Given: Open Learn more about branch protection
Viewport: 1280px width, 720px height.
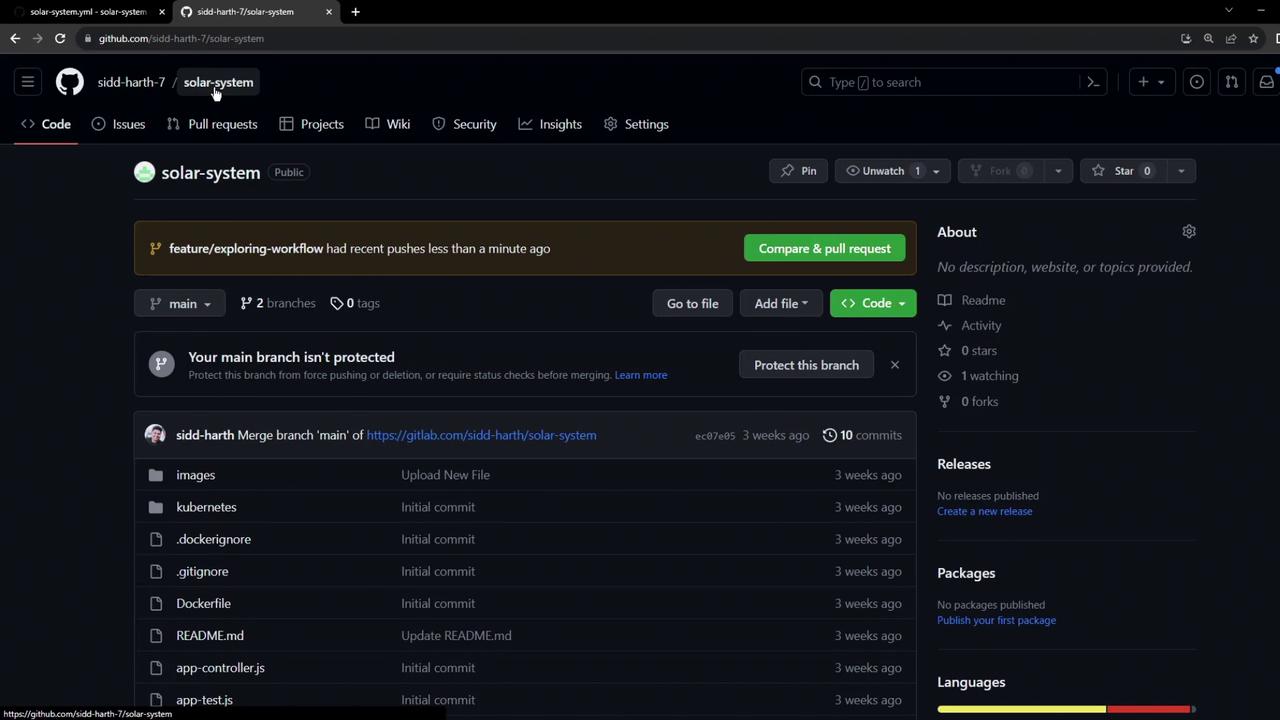Looking at the screenshot, I should pos(641,375).
